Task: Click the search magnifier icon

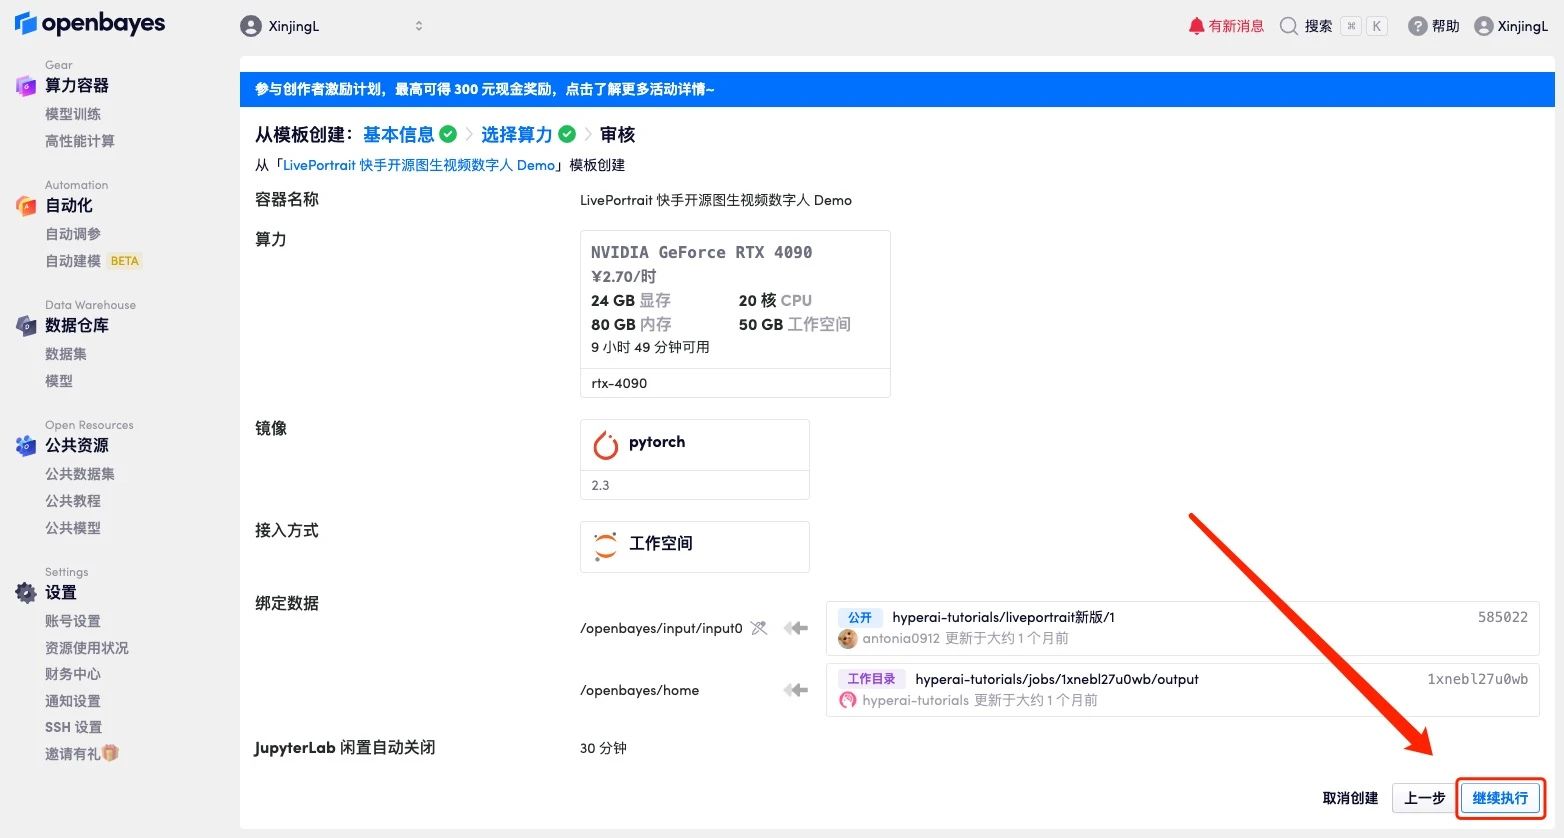Action: click(x=1289, y=26)
